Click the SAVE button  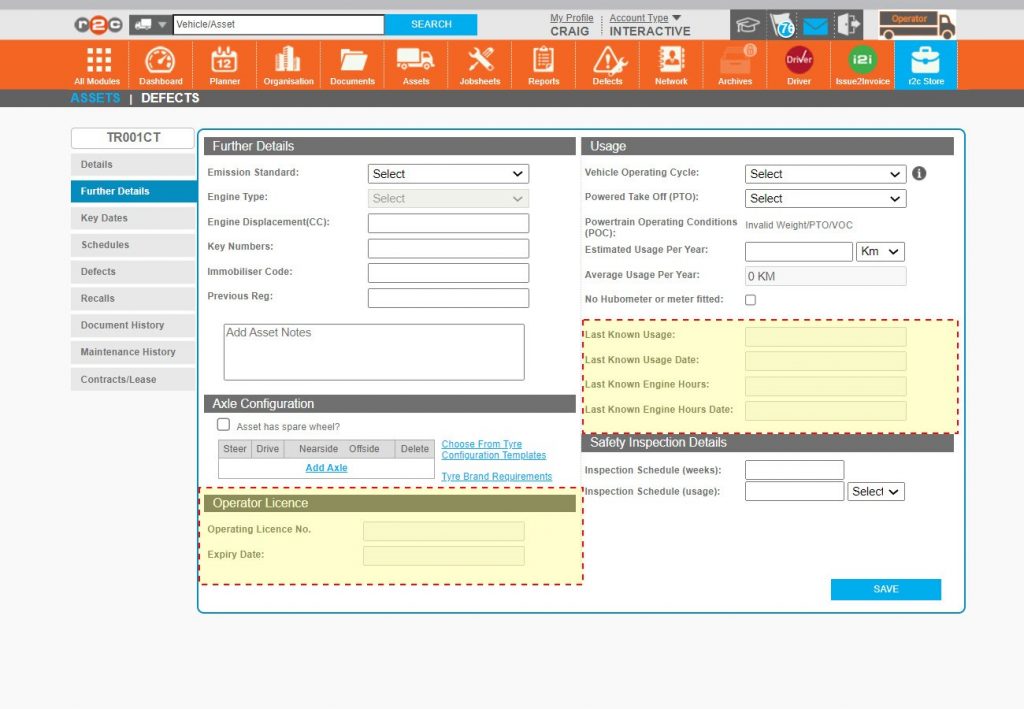[x=884, y=589]
